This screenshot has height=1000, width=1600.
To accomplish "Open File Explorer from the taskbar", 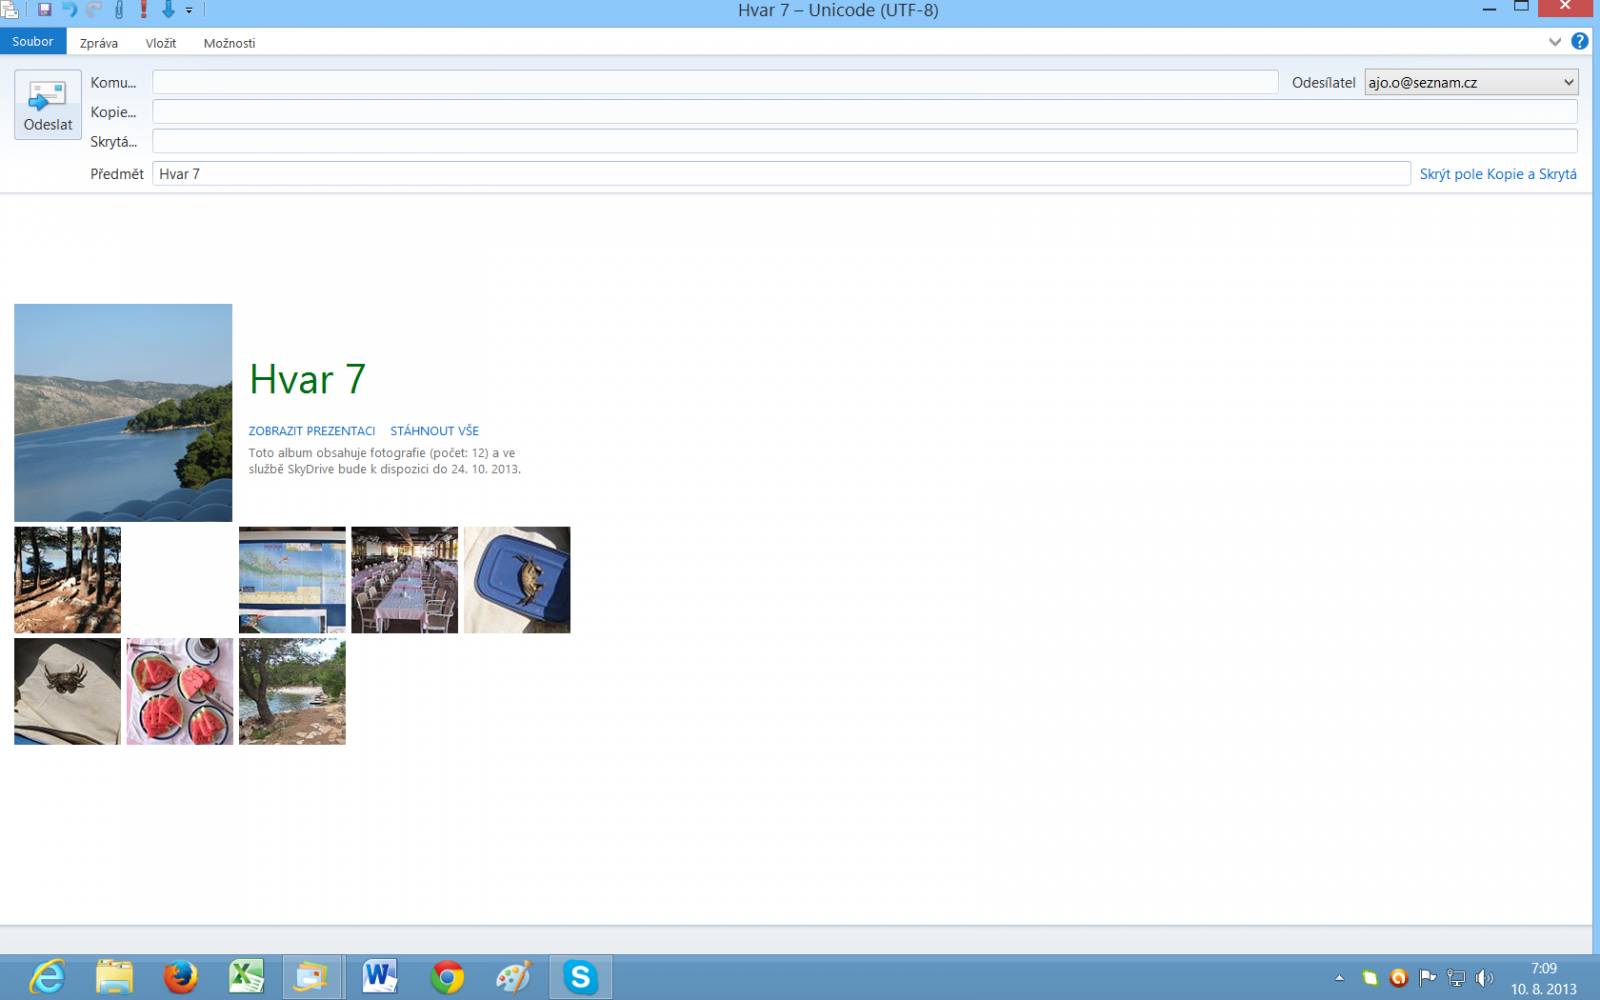I will tap(114, 977).
